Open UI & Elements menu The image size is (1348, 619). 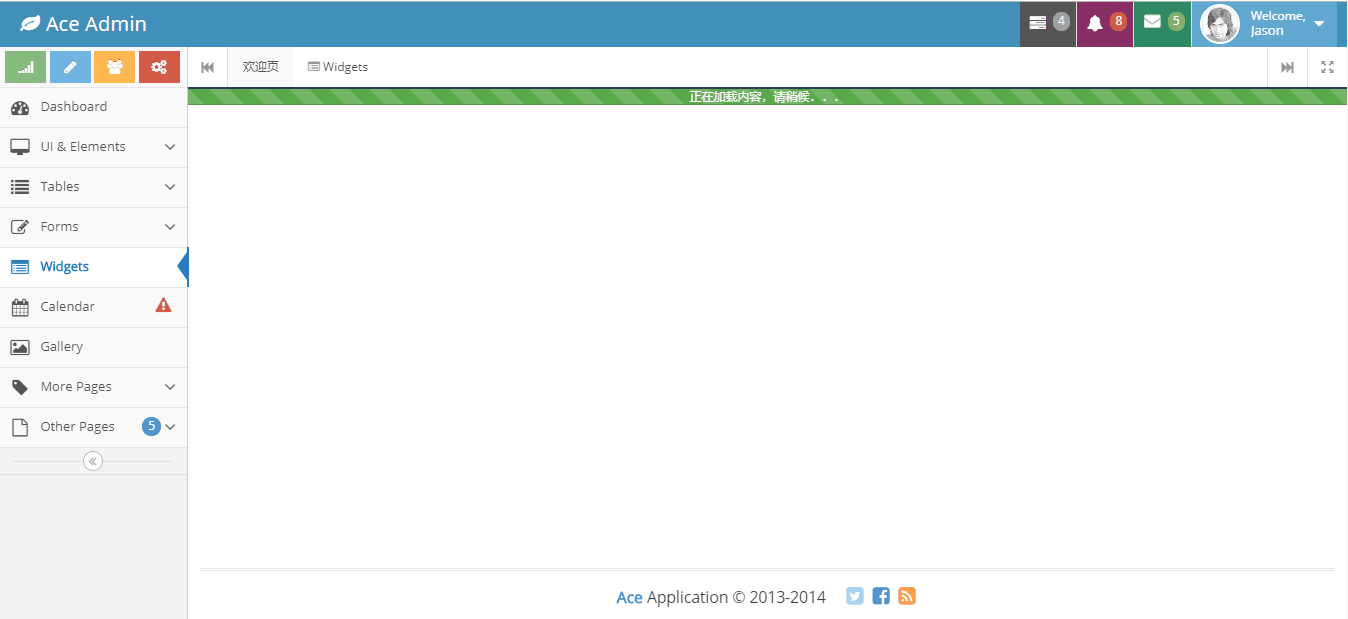click(94, 147)
